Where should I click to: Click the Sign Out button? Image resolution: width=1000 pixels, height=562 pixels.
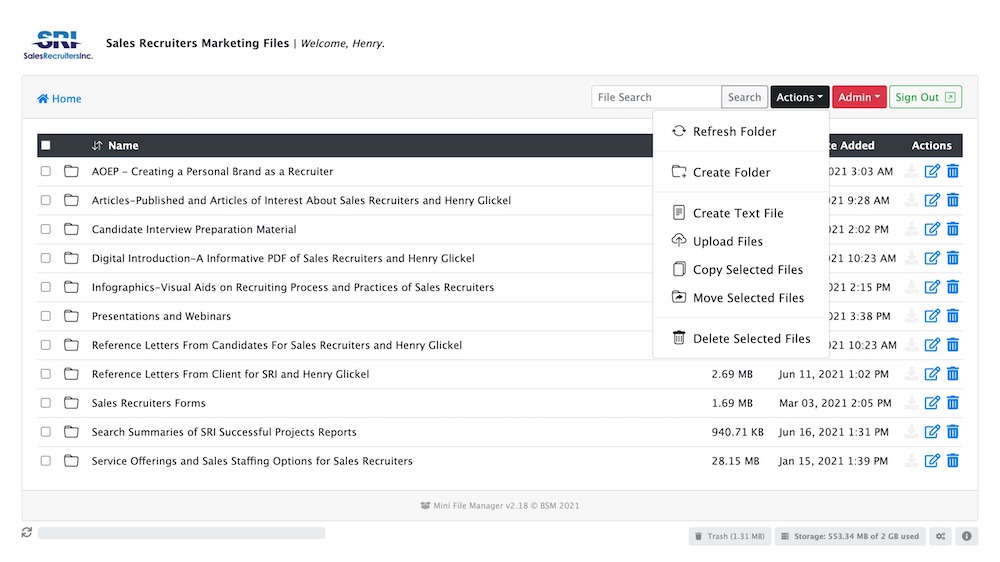click(x=925, y=97)
